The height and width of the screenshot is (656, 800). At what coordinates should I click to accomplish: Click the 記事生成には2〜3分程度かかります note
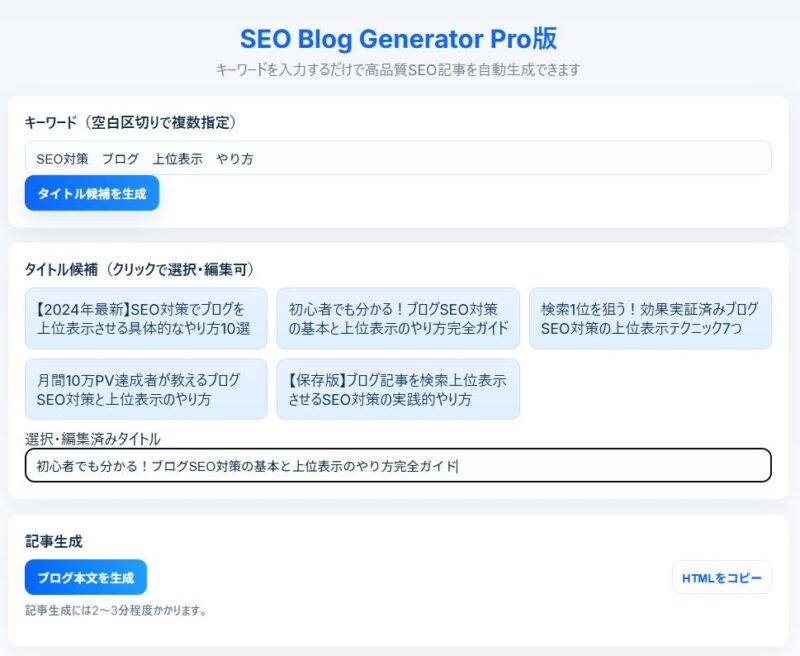(116, 610)
